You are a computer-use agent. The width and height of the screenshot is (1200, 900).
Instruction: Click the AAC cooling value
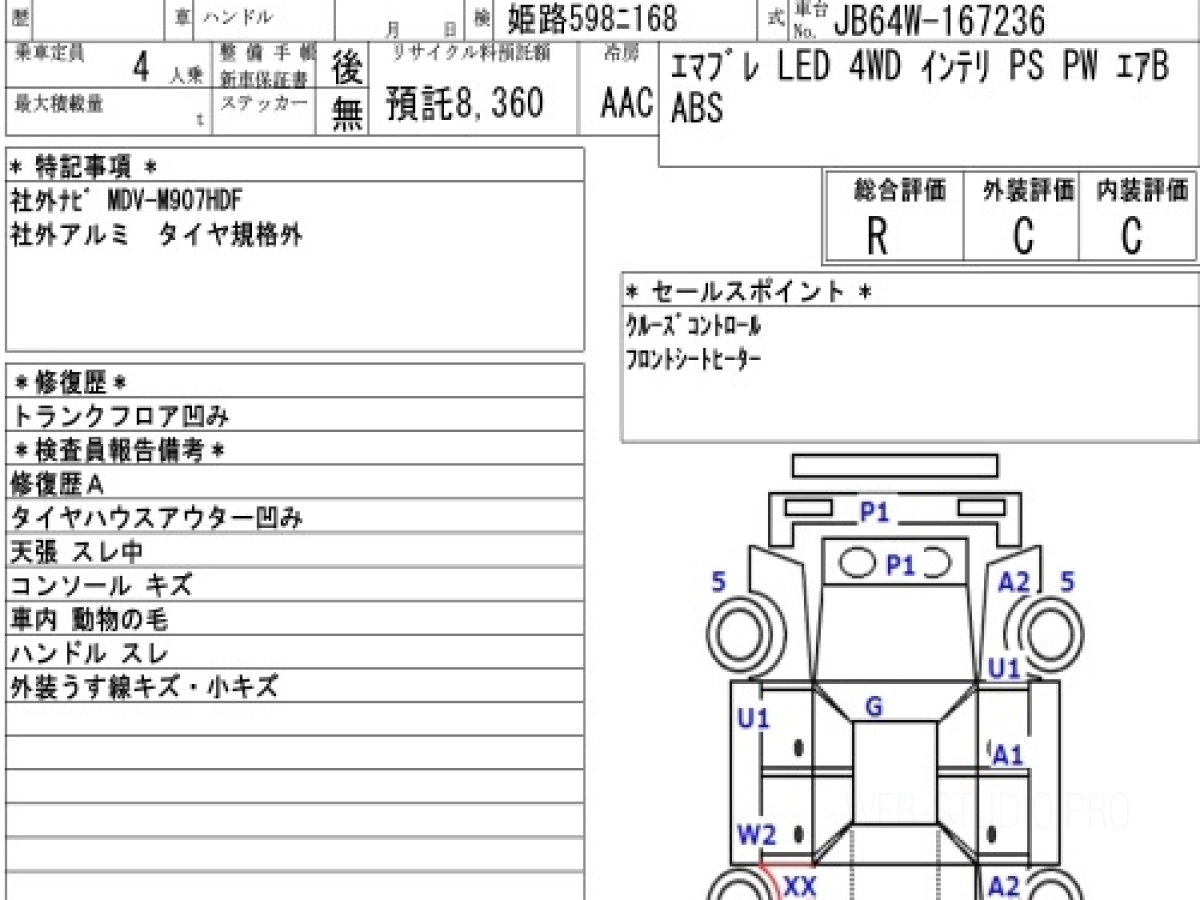click(x=626, y=104)
